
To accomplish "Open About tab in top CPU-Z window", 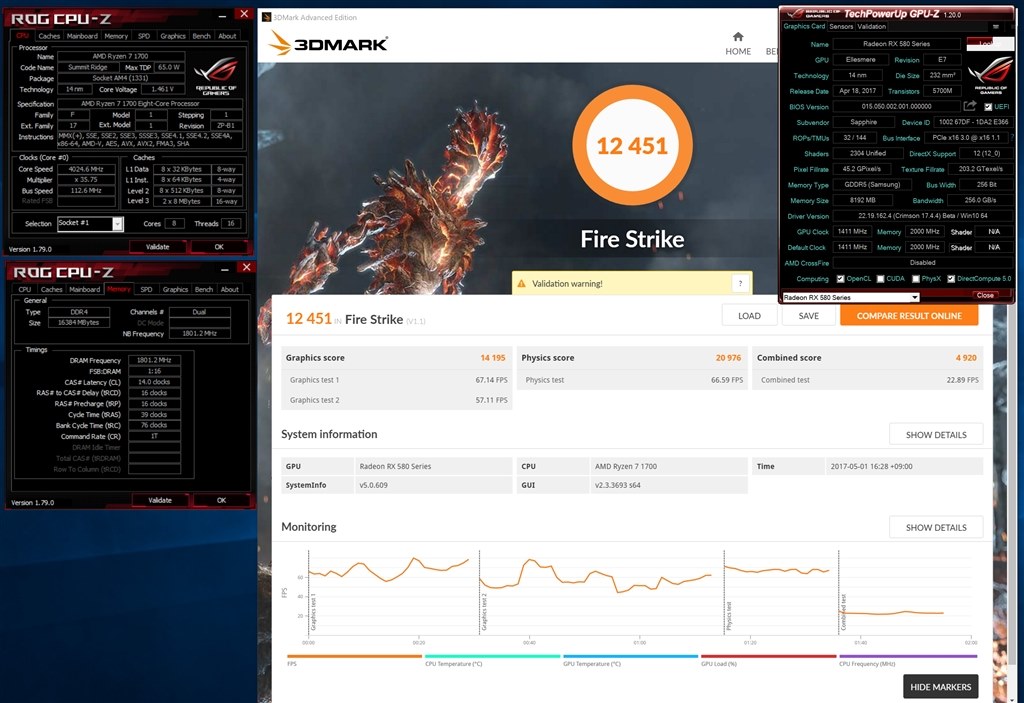I will click(x=227, y=36).
